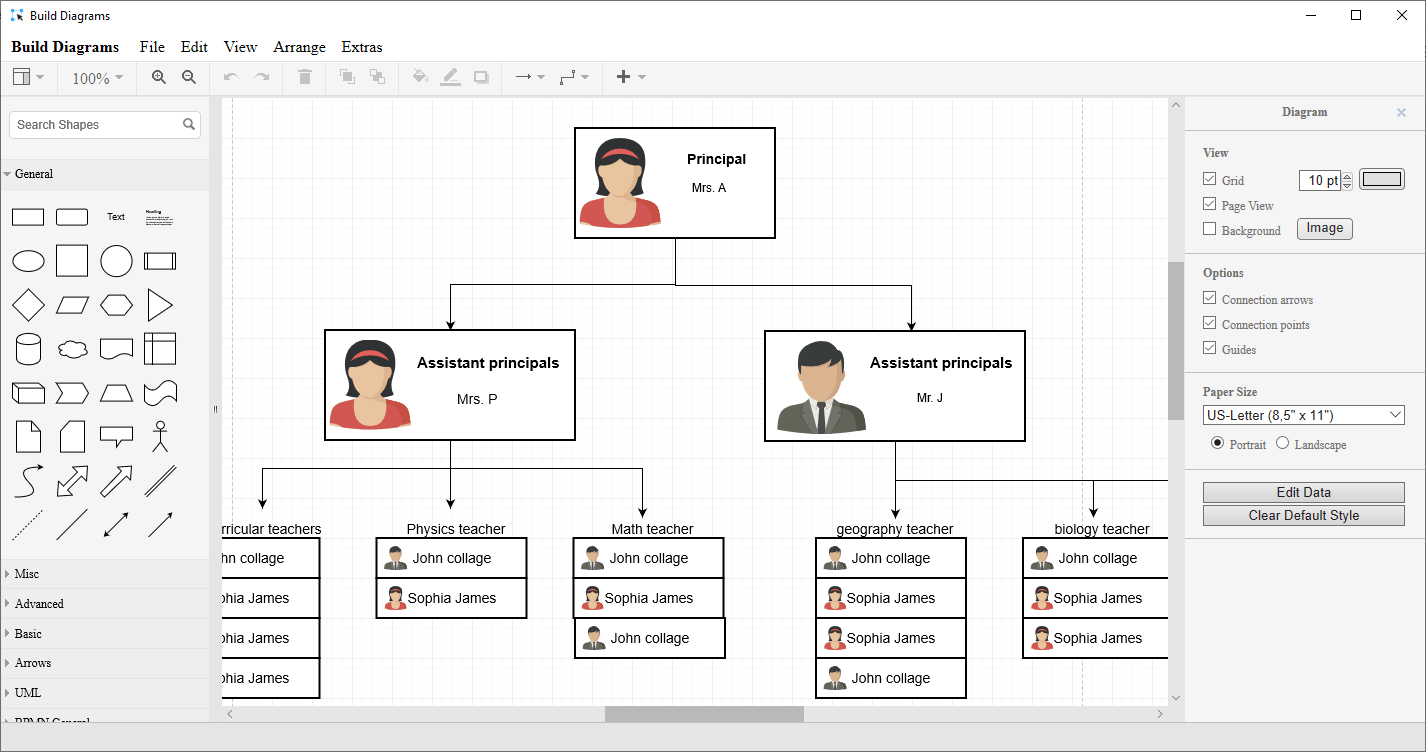Select the Rounded Rectangle shape
Viewport: 1426px width, 752px height.
pyautogui.click(x=72, y=217)
